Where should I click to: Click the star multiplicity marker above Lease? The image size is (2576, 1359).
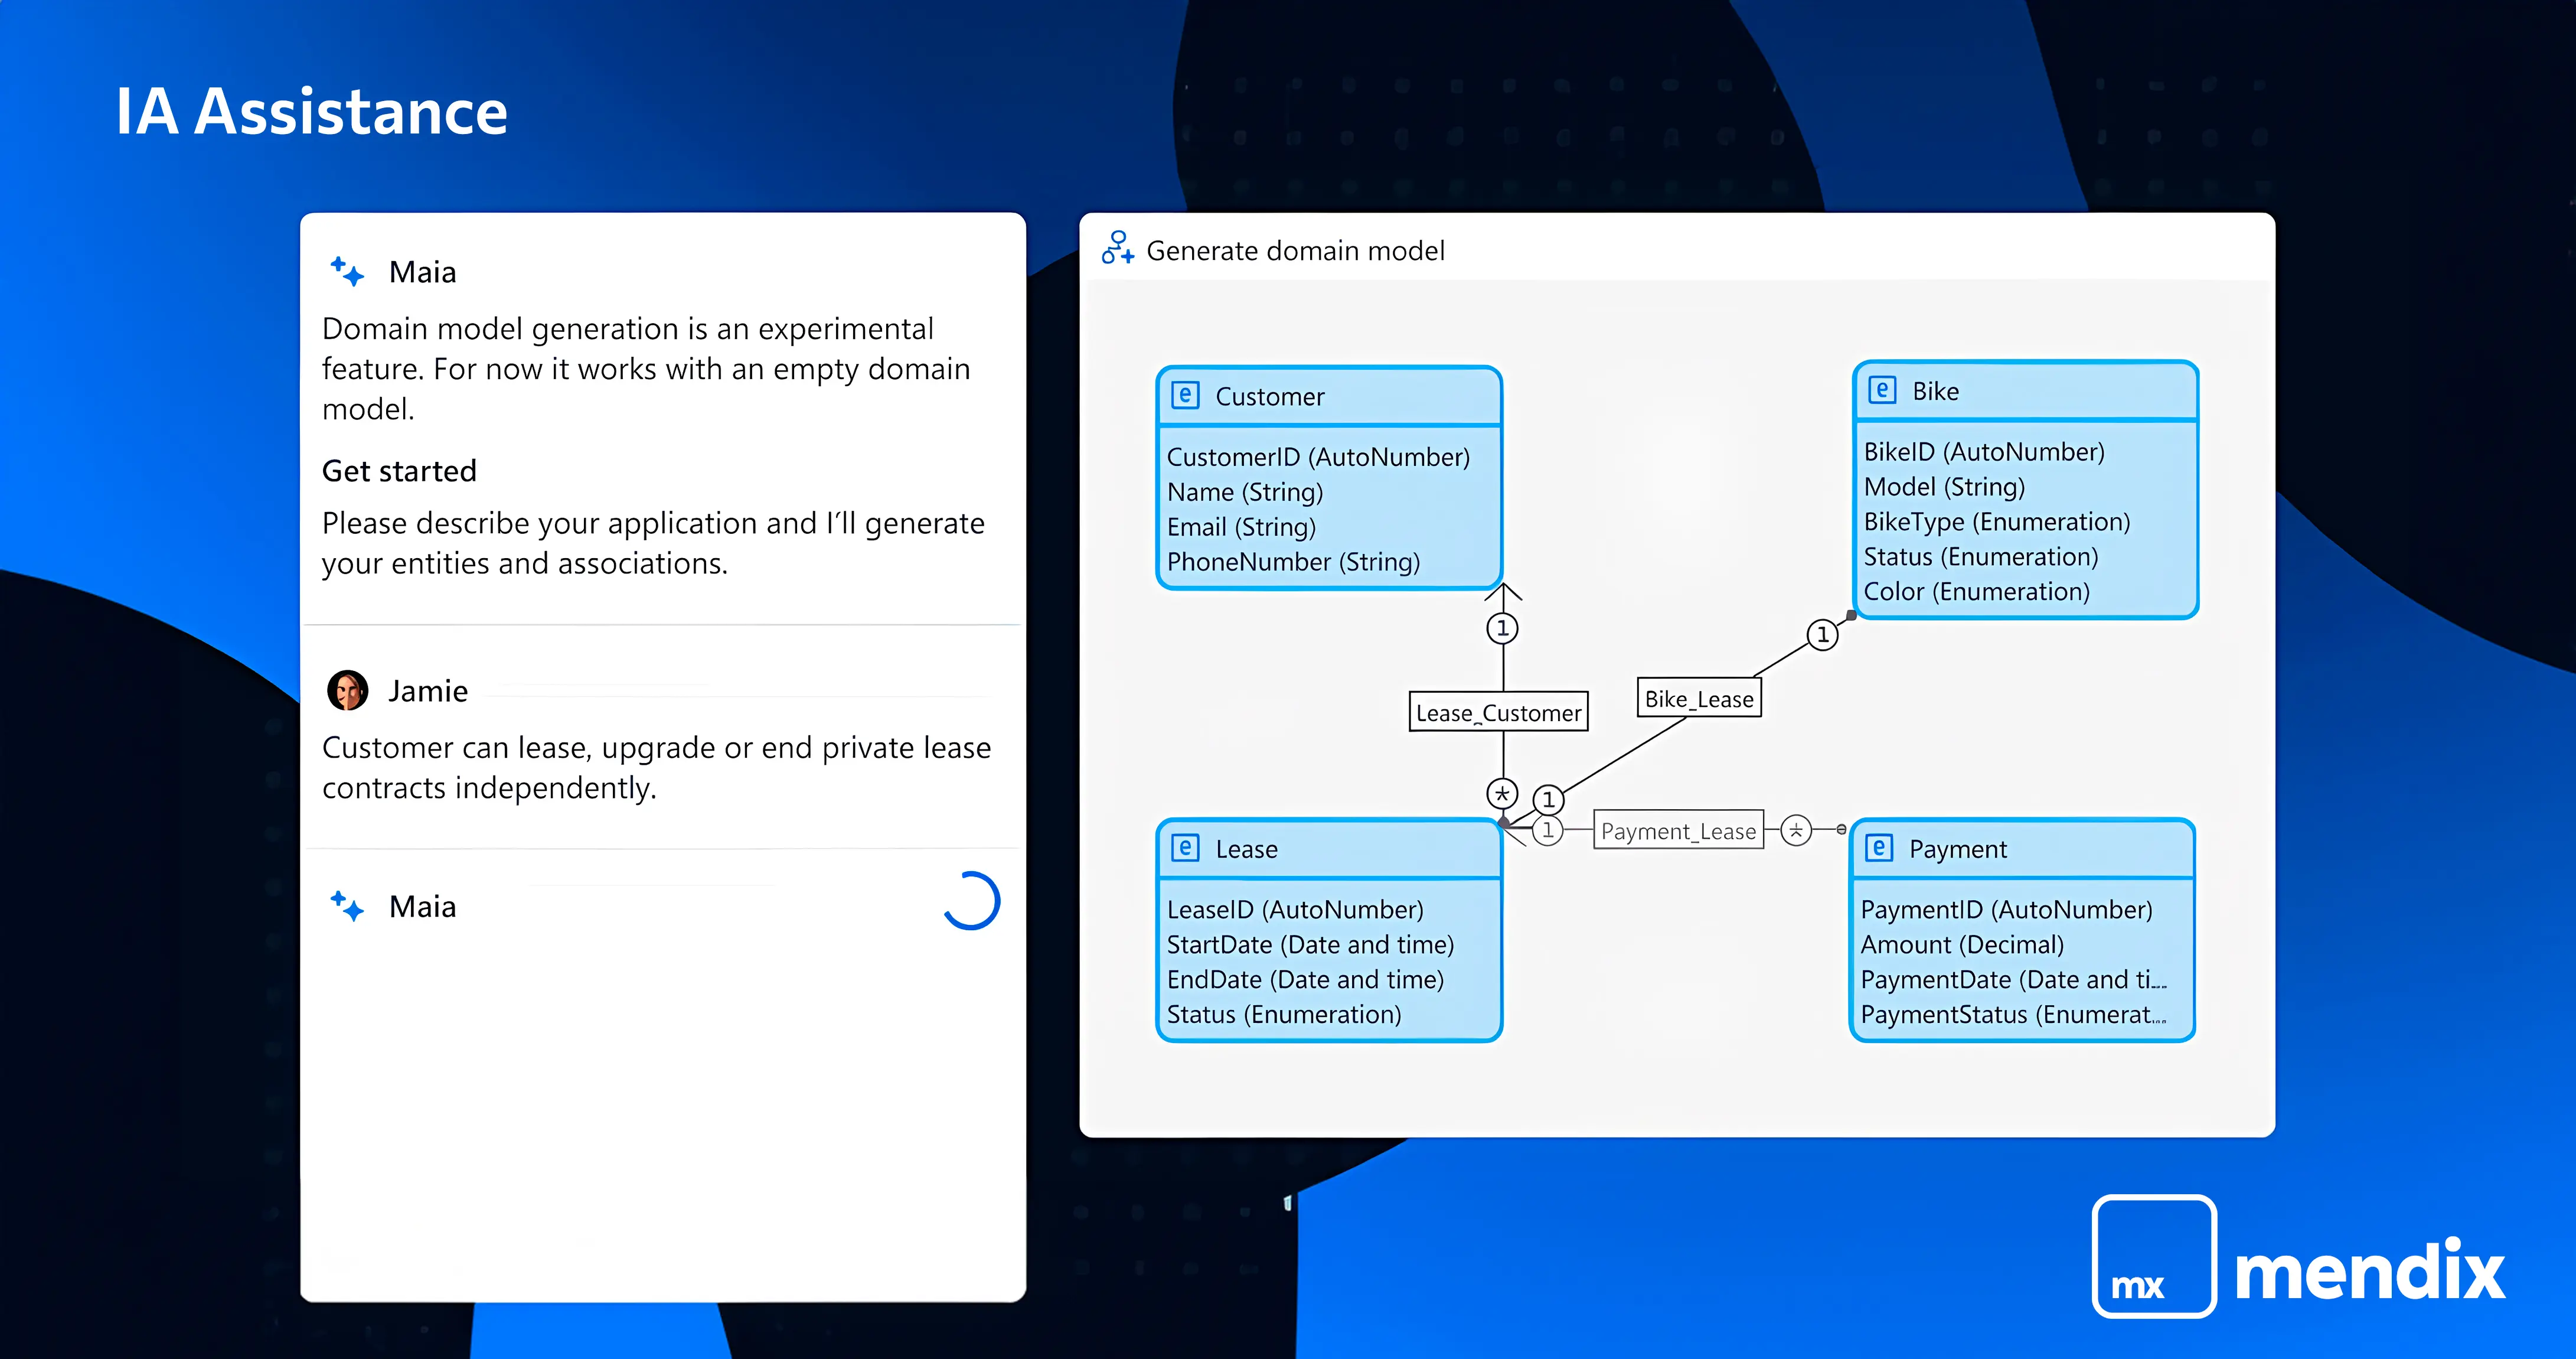1502,794
